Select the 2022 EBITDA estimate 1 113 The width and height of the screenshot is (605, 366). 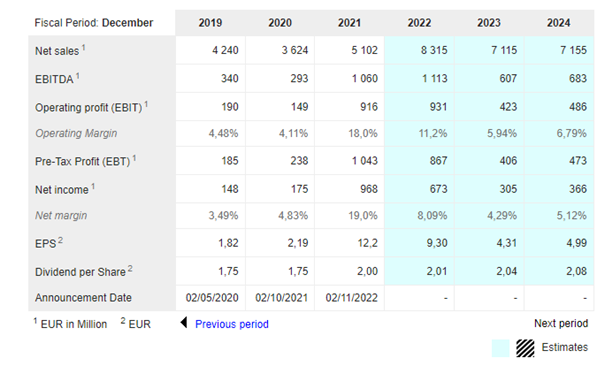click(x=434, y=78)
